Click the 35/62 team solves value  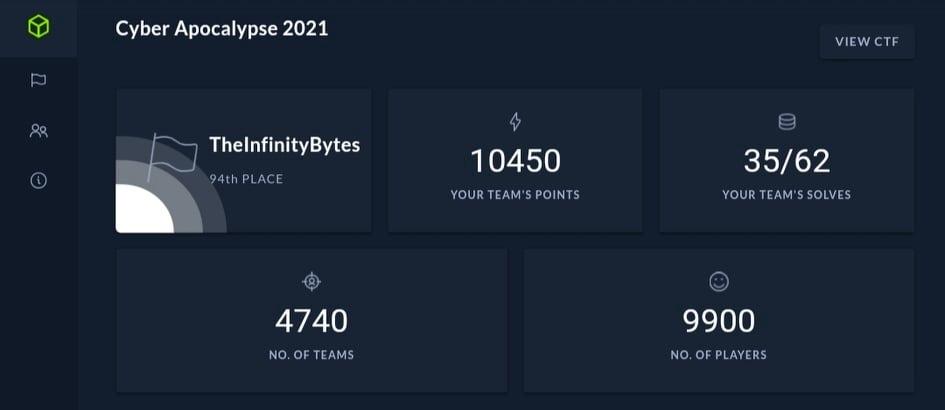[786, 161]
